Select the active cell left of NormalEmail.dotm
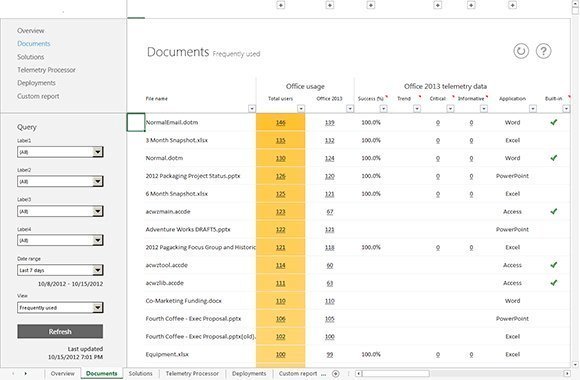This screenshot has width=580, height=380. tap(136, 122)
